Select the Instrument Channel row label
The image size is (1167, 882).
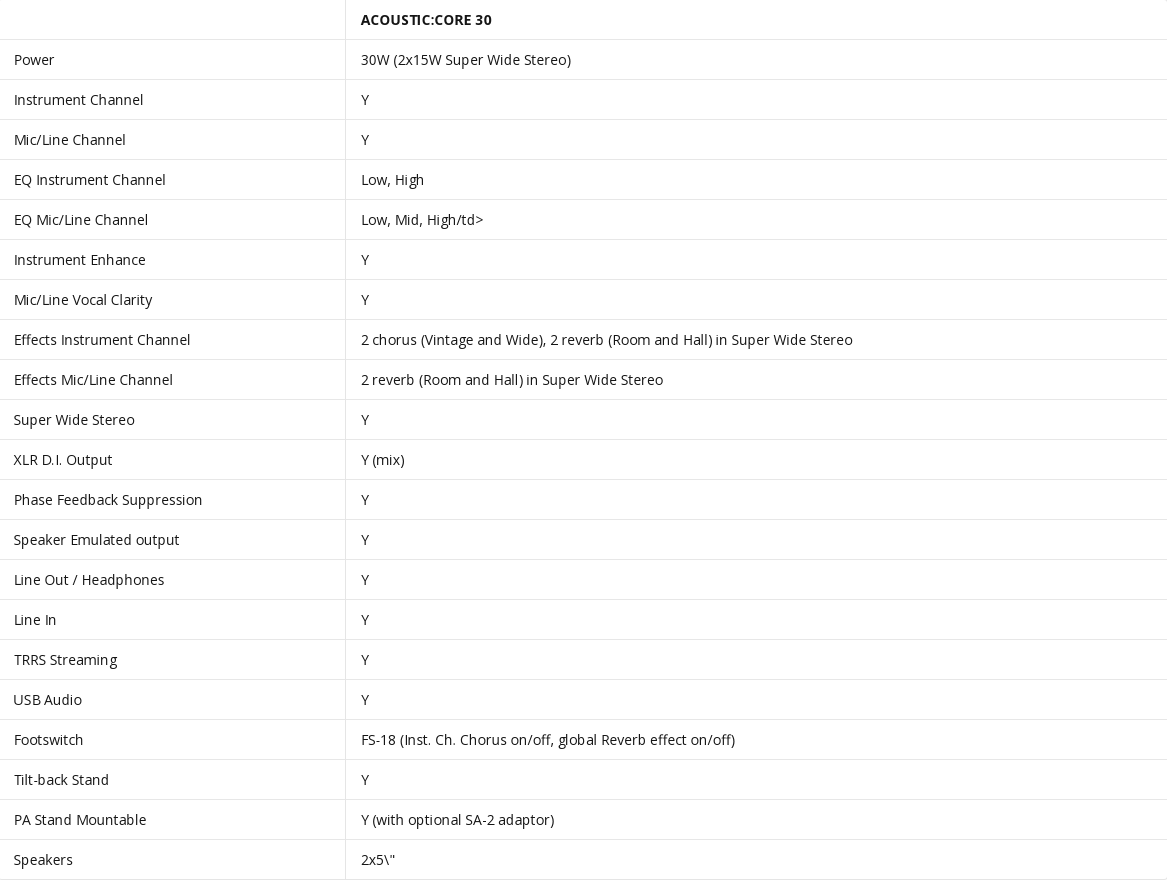[78, 100]
